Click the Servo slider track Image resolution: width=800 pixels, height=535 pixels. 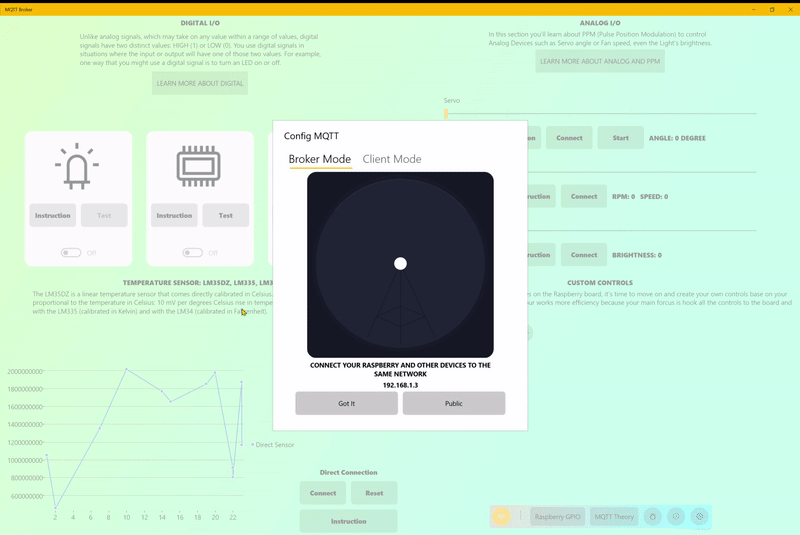coord(600,113)
